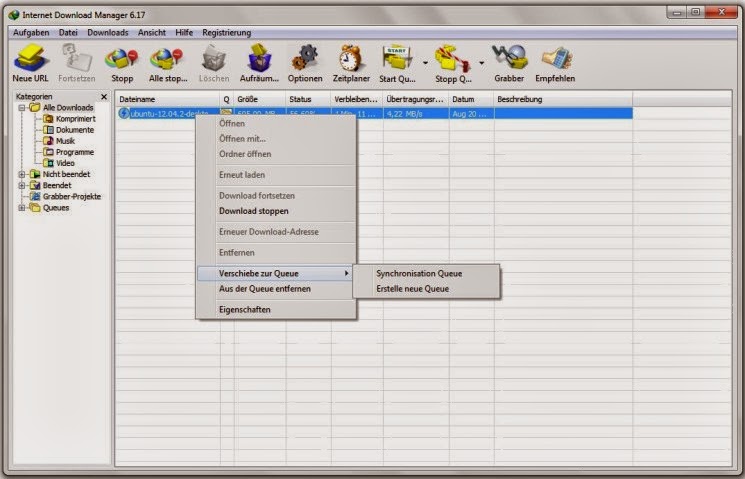745x479 pixels.
Task: Open the Stopp Queue dropdown arrow
Action: (x=481, y=62)
